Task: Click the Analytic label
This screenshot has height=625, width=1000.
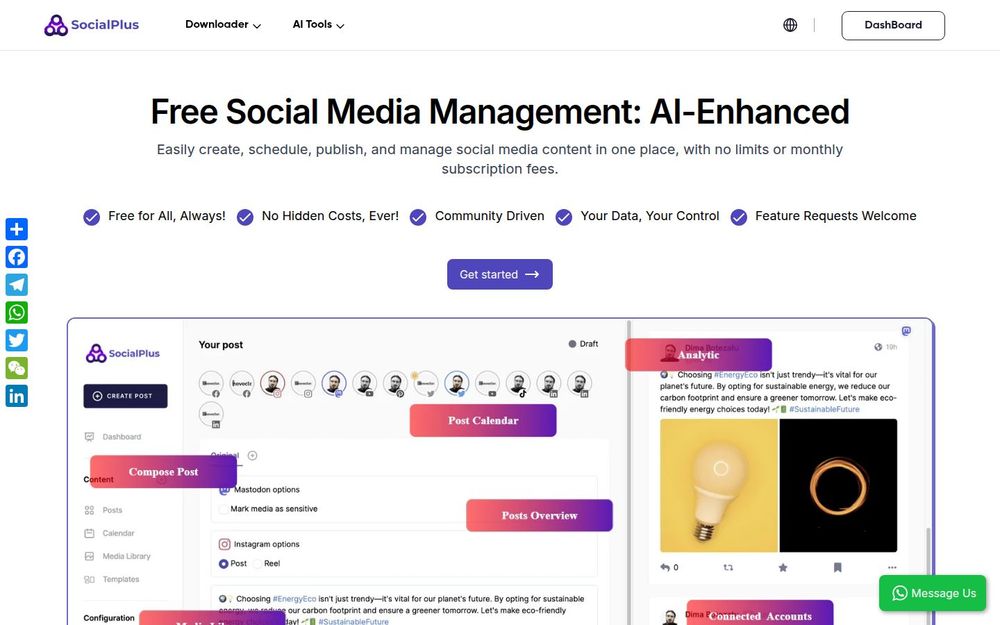Action: pos(698,355)
